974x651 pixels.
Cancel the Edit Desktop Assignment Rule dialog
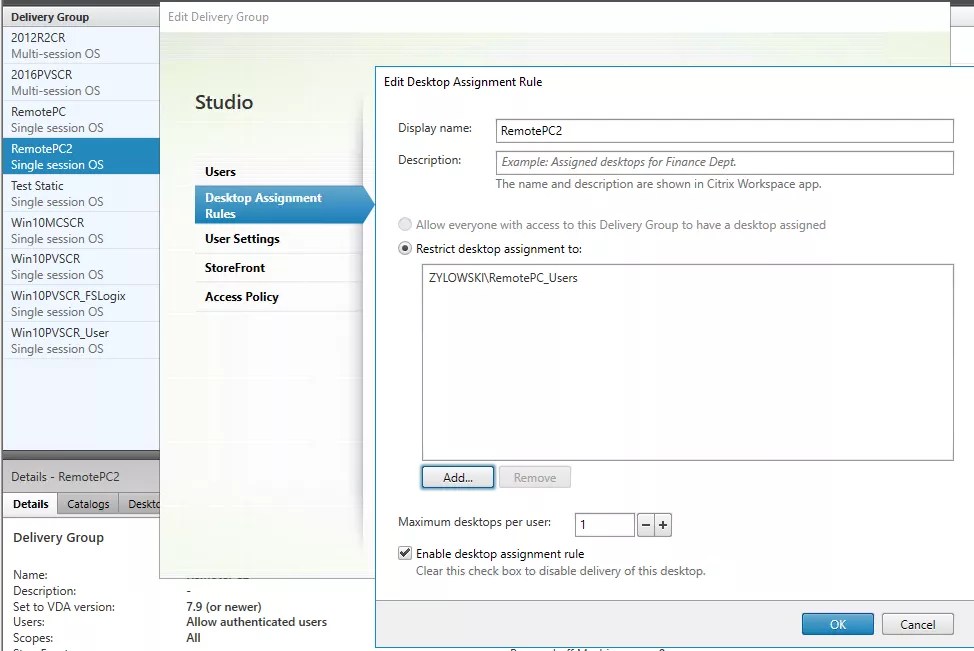coord(917,624)
